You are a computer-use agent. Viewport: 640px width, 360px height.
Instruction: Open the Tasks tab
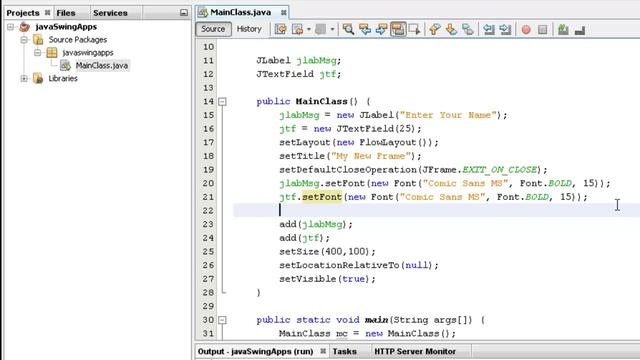344,351
